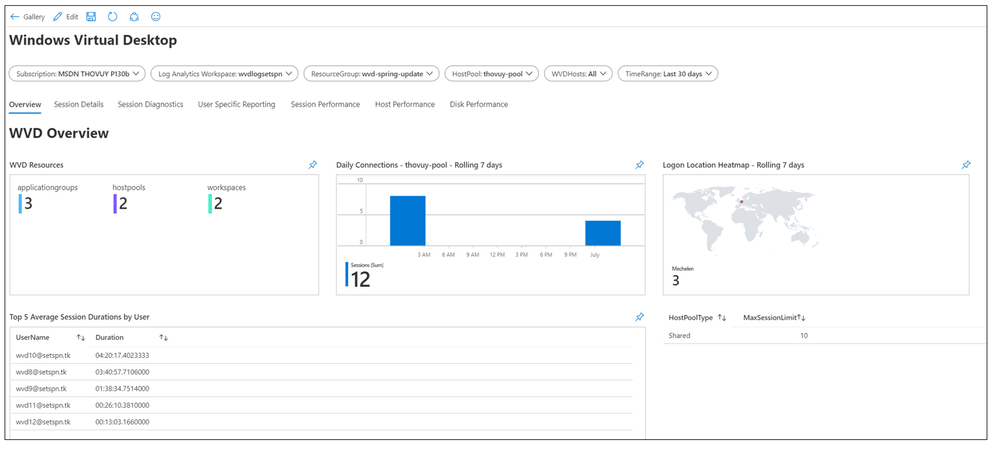999x449 pixels.
Task: Select the wvd12@setspn.tk row
Action: point(322,422)
